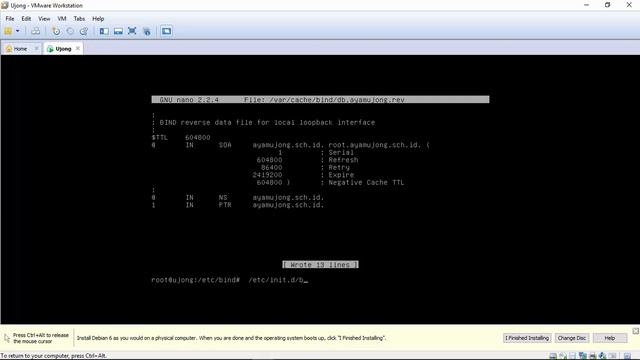Click the yellow power/suspend toolbar icon
The height and width of the screenshot is (360, 640).
coord(8,31)
